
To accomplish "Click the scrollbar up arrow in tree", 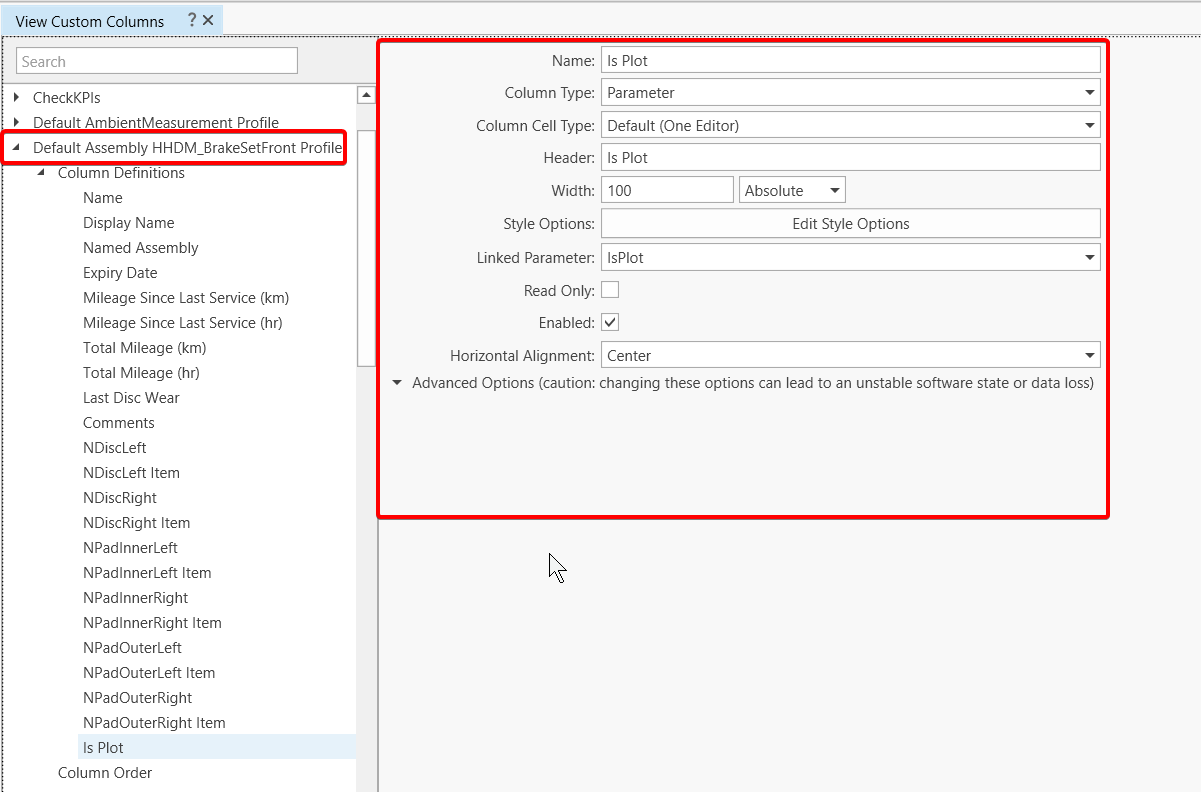I will coord(366,96).
